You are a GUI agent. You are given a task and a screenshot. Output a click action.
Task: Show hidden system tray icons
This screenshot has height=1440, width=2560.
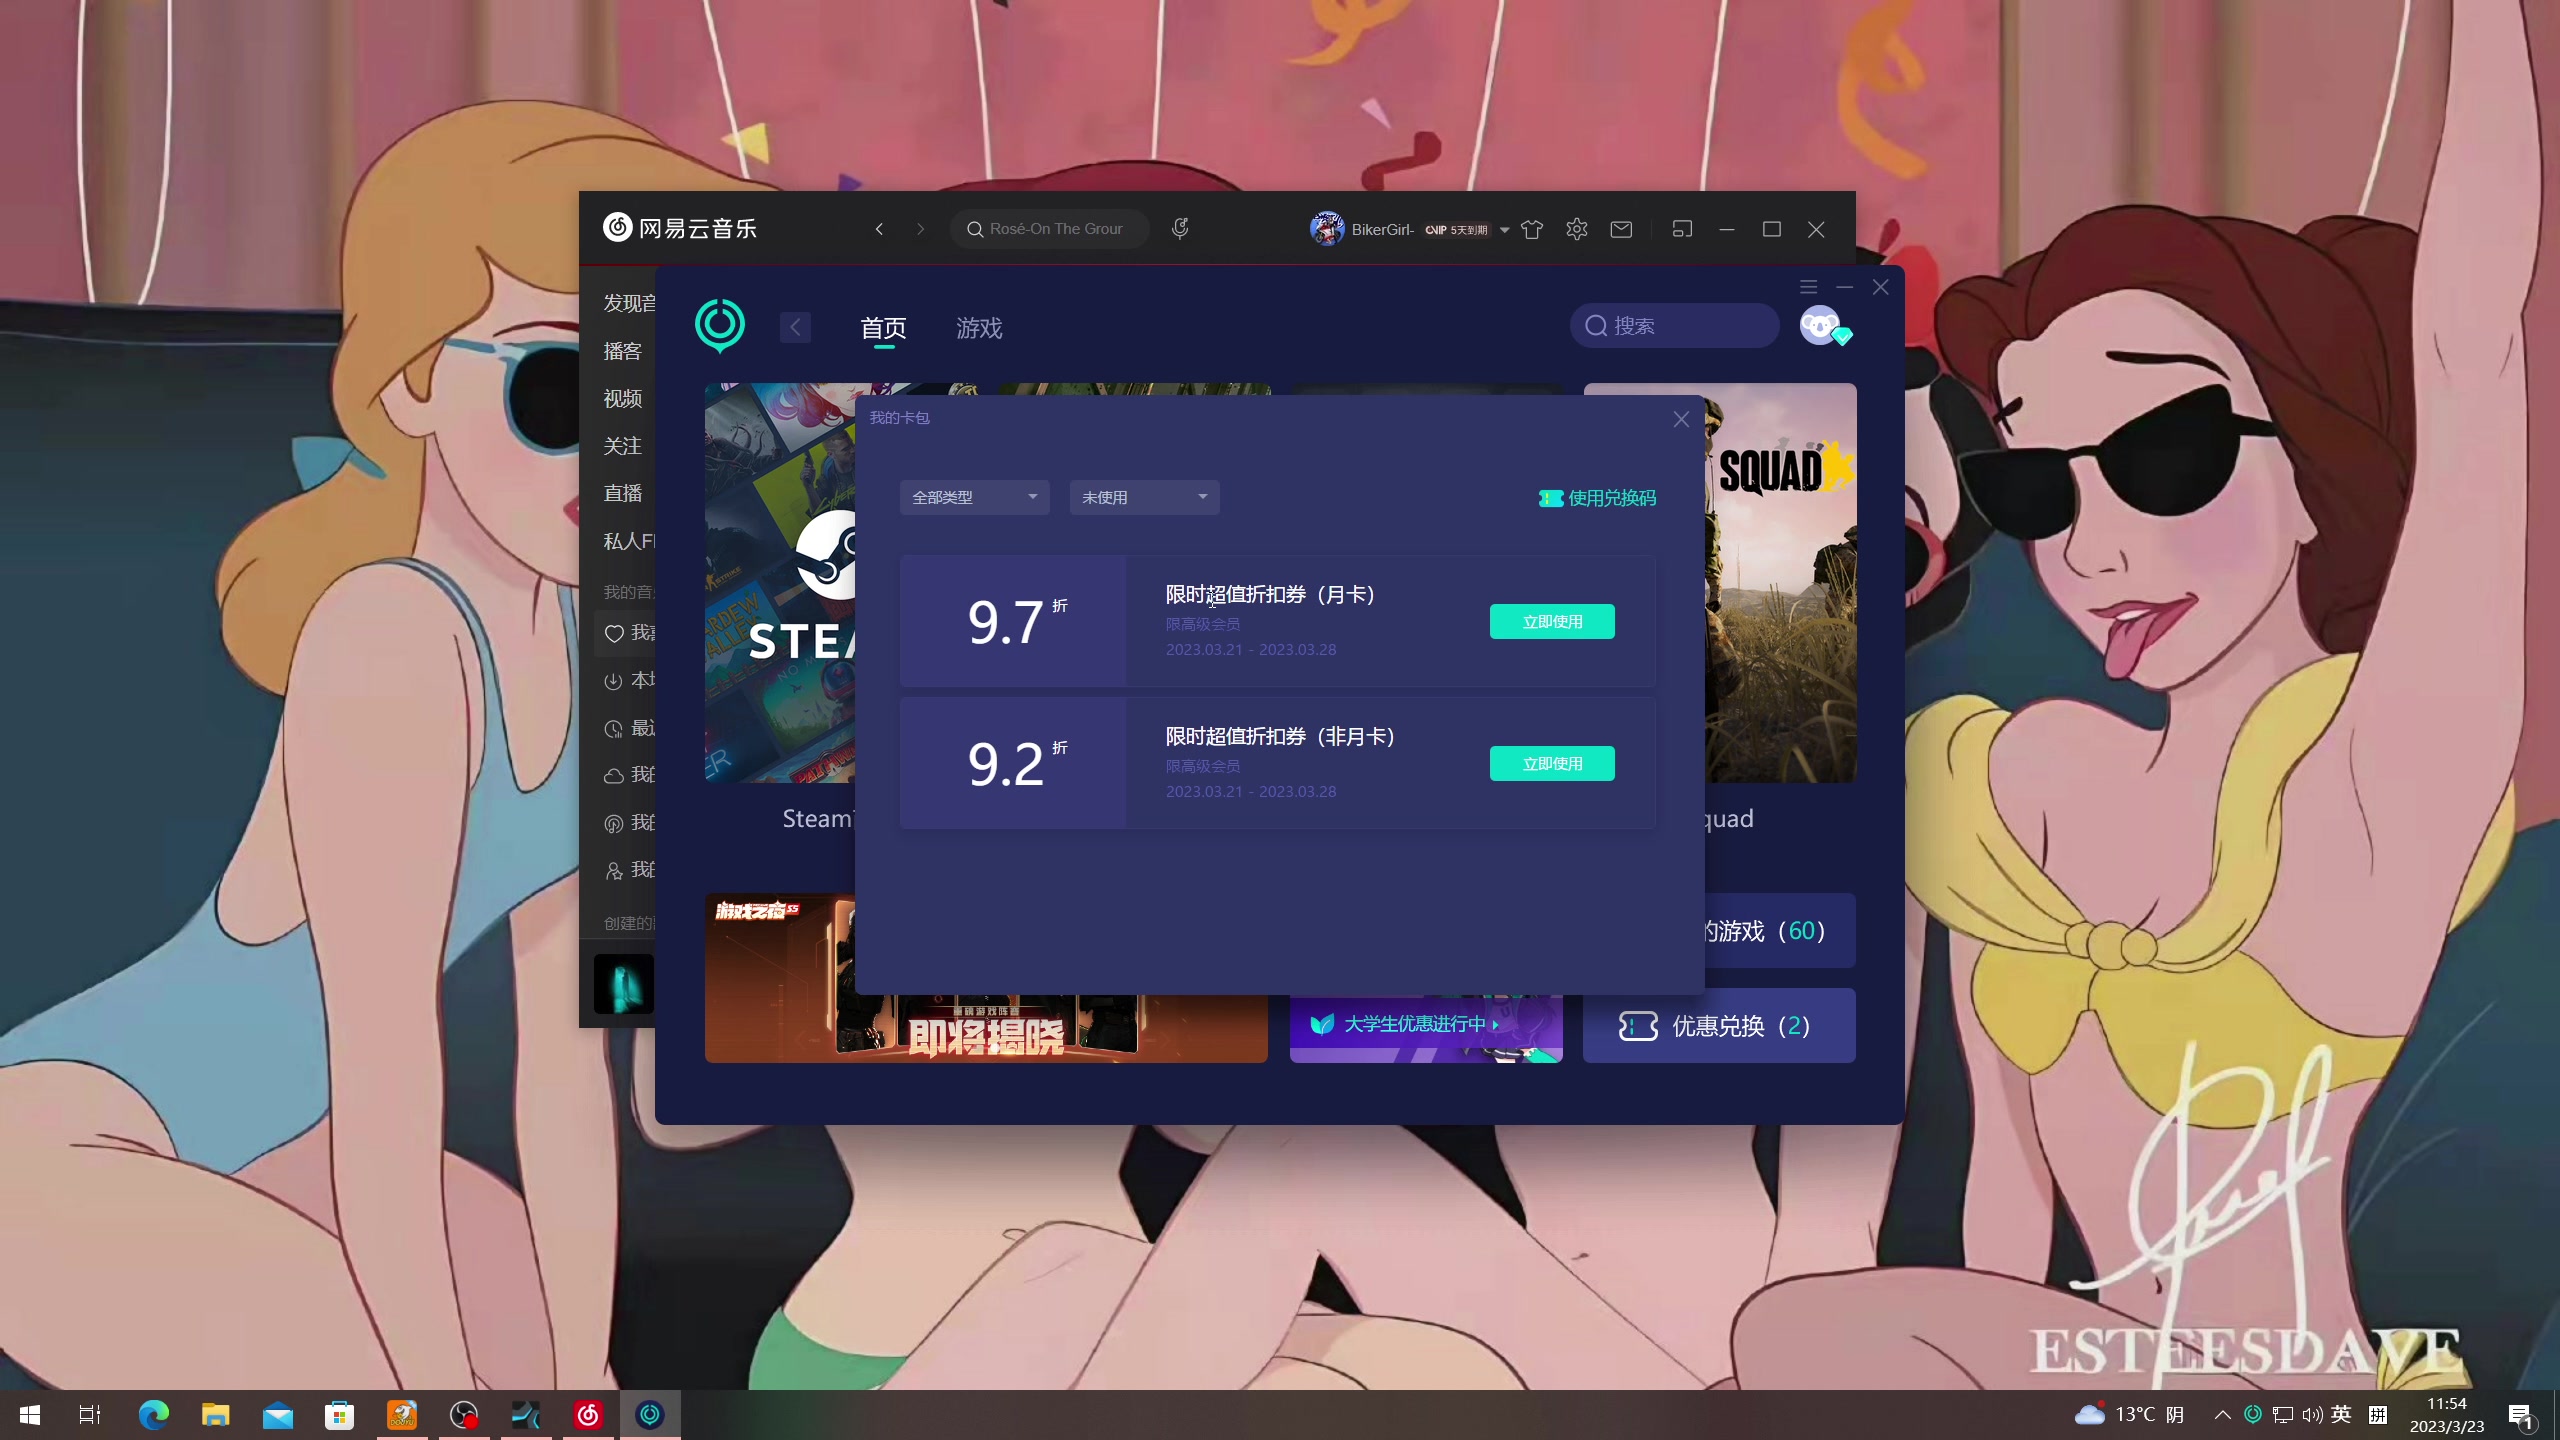coord(2222,1415)
